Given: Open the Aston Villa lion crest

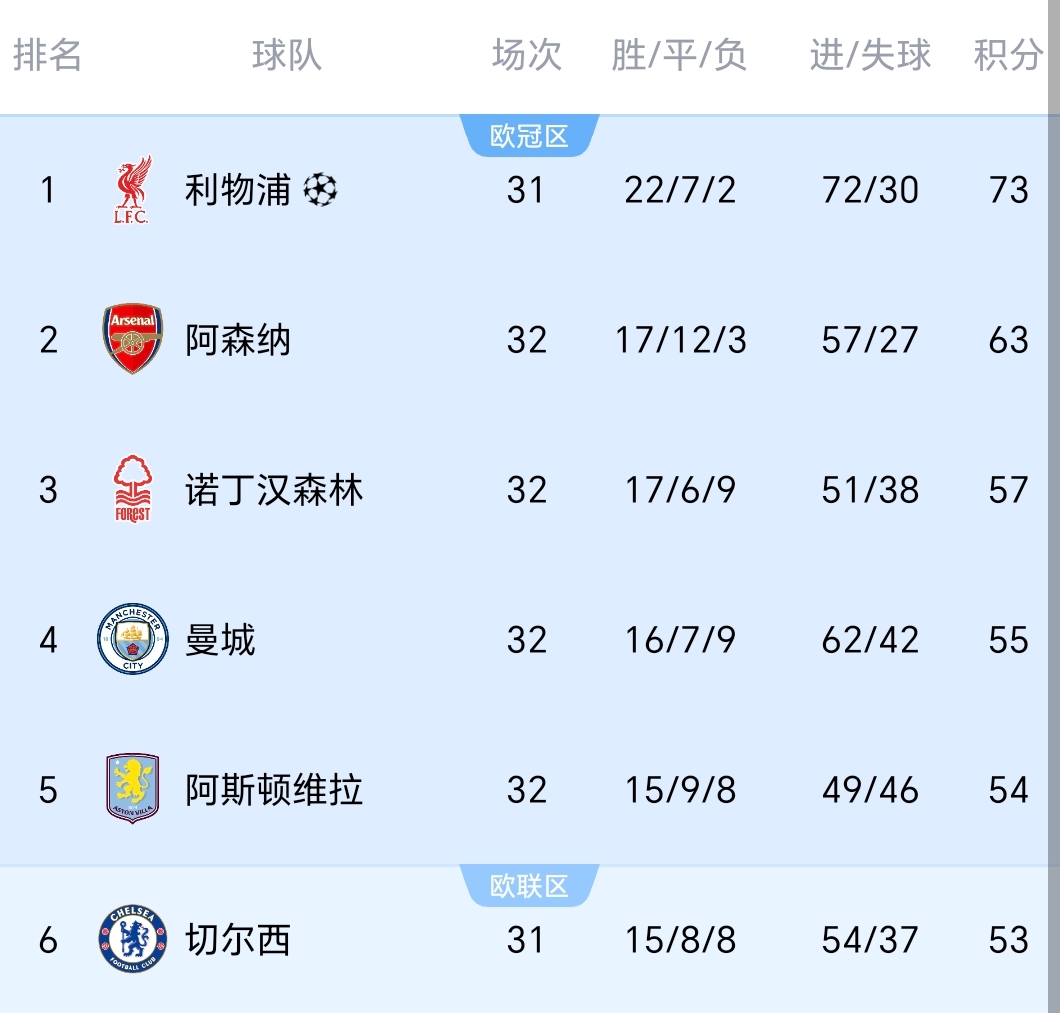Looking at the screenshot, I should (130, 789).
